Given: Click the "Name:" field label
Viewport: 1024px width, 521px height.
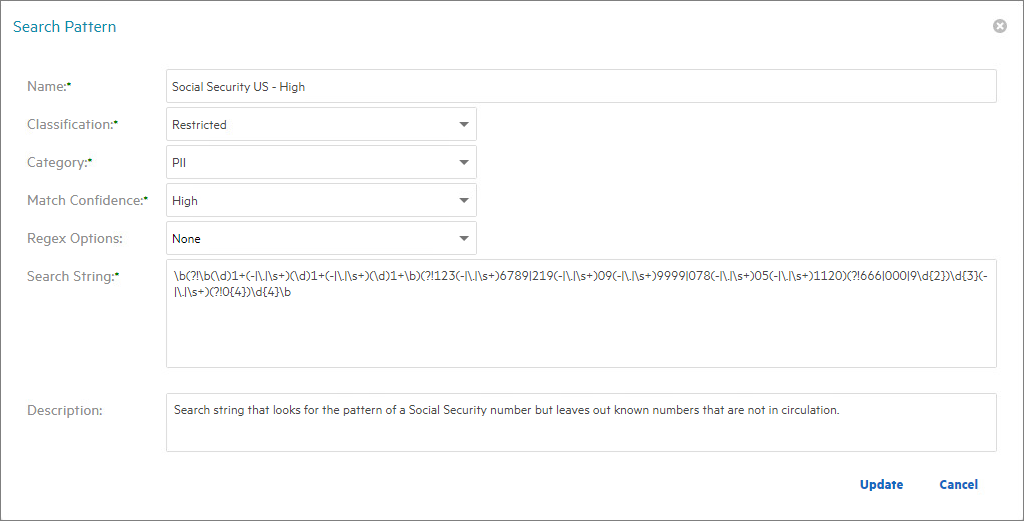Looking at the screenshot, I should click(46, 87).
